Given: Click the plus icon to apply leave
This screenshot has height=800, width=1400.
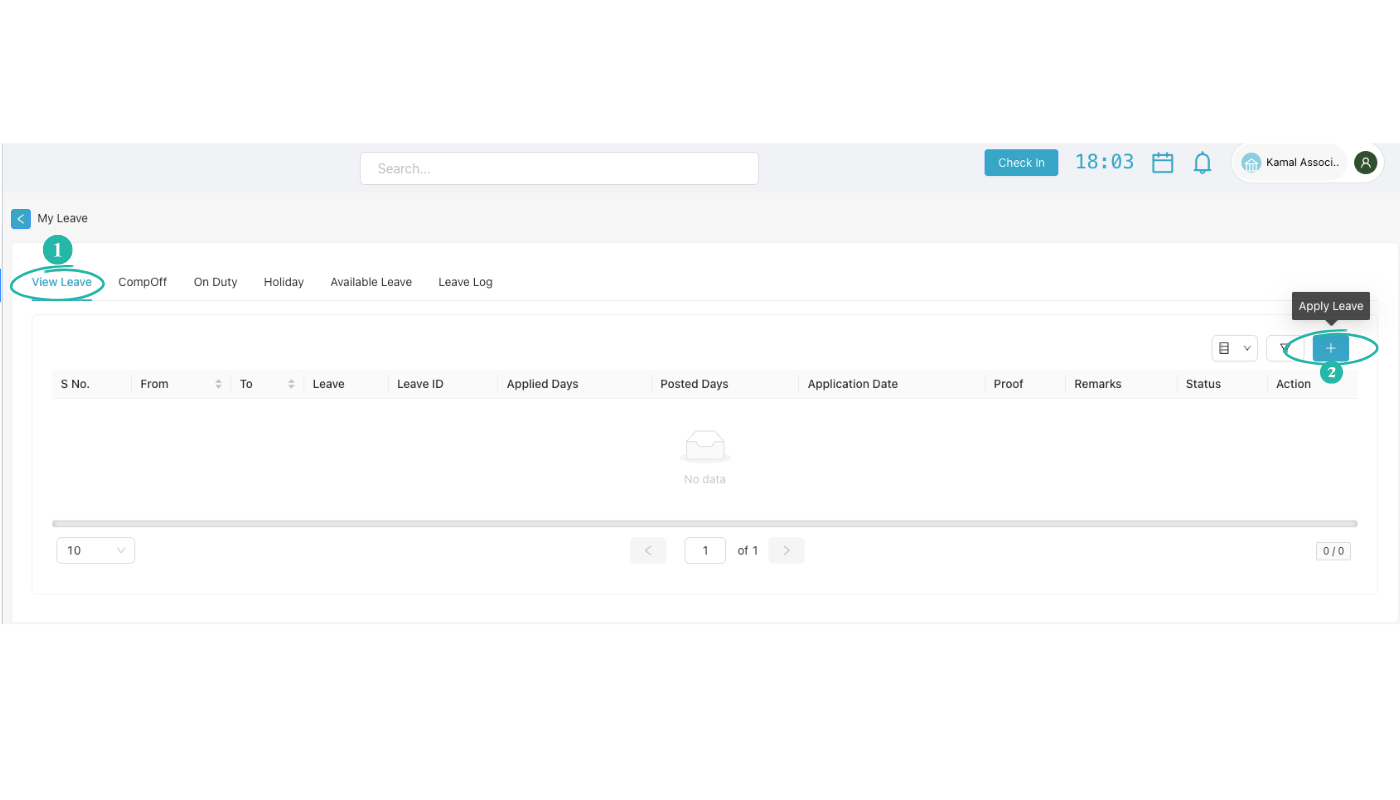Looking at the screenshot, I should [1330, 348].
